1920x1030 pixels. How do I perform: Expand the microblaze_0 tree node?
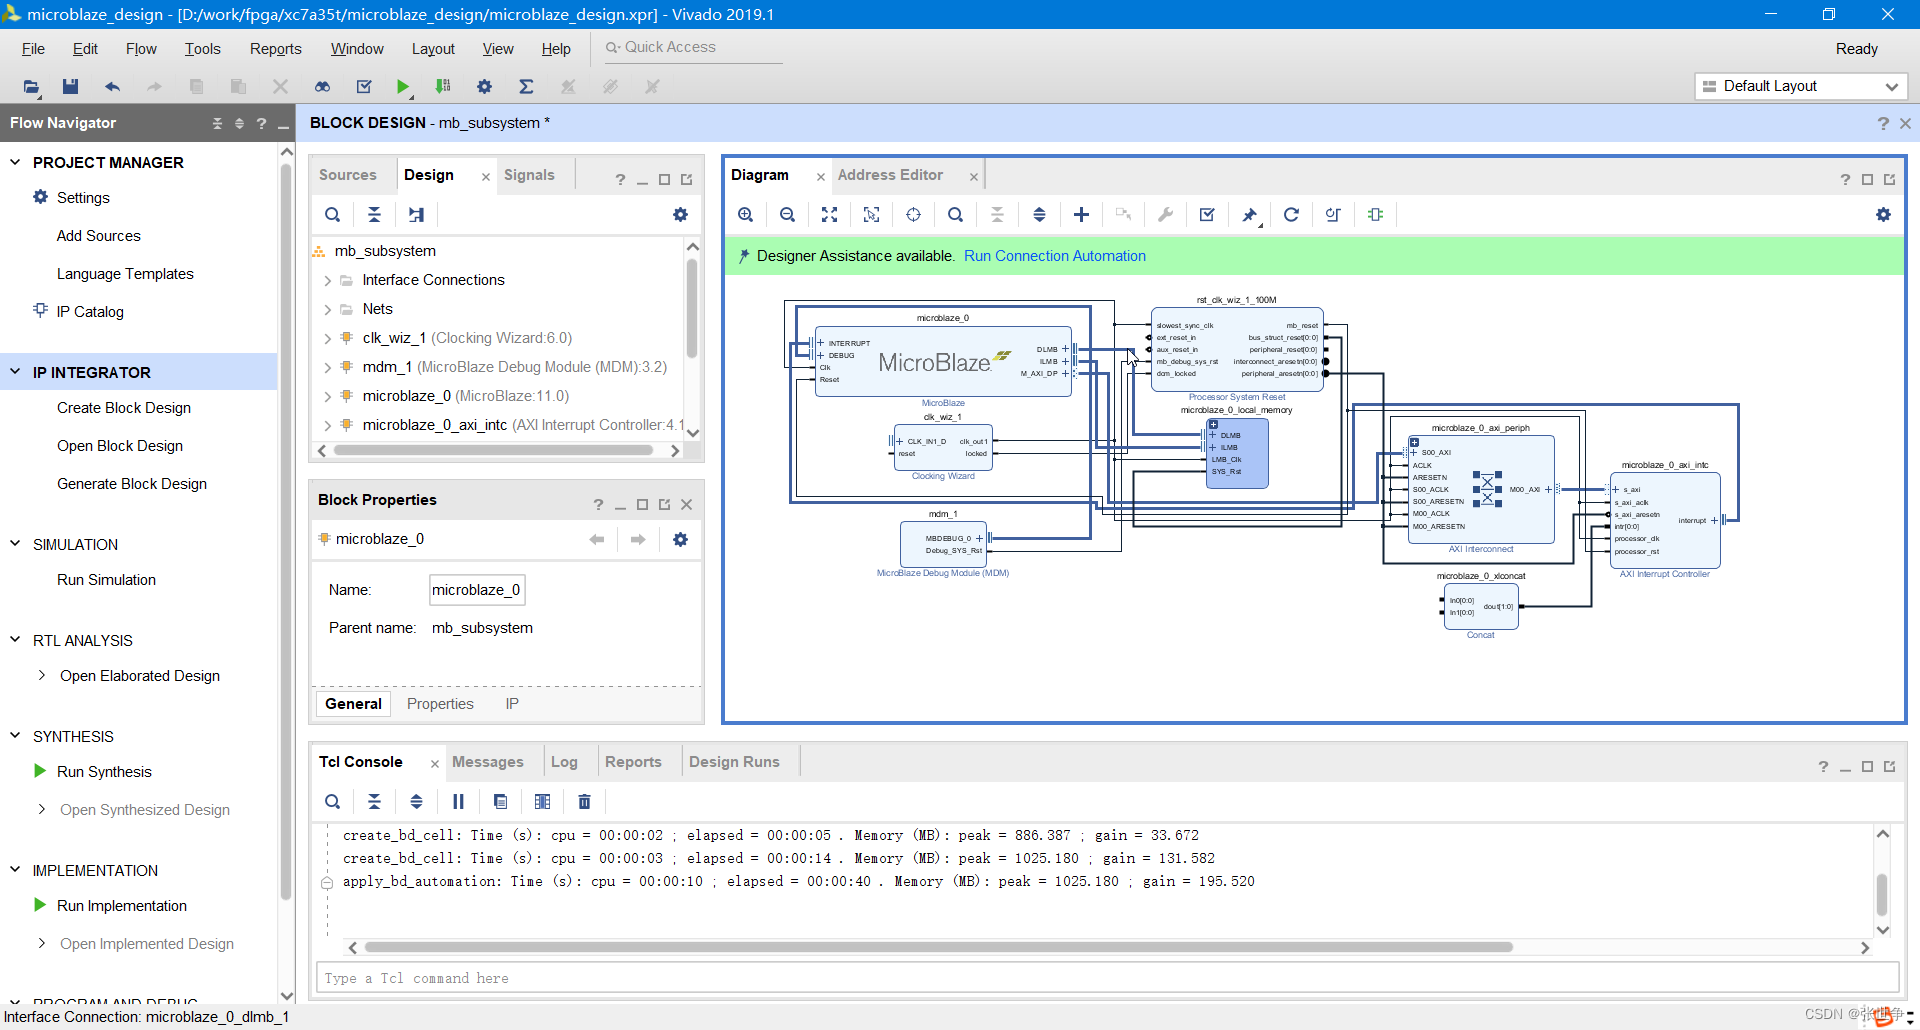[x=327, y=397]
